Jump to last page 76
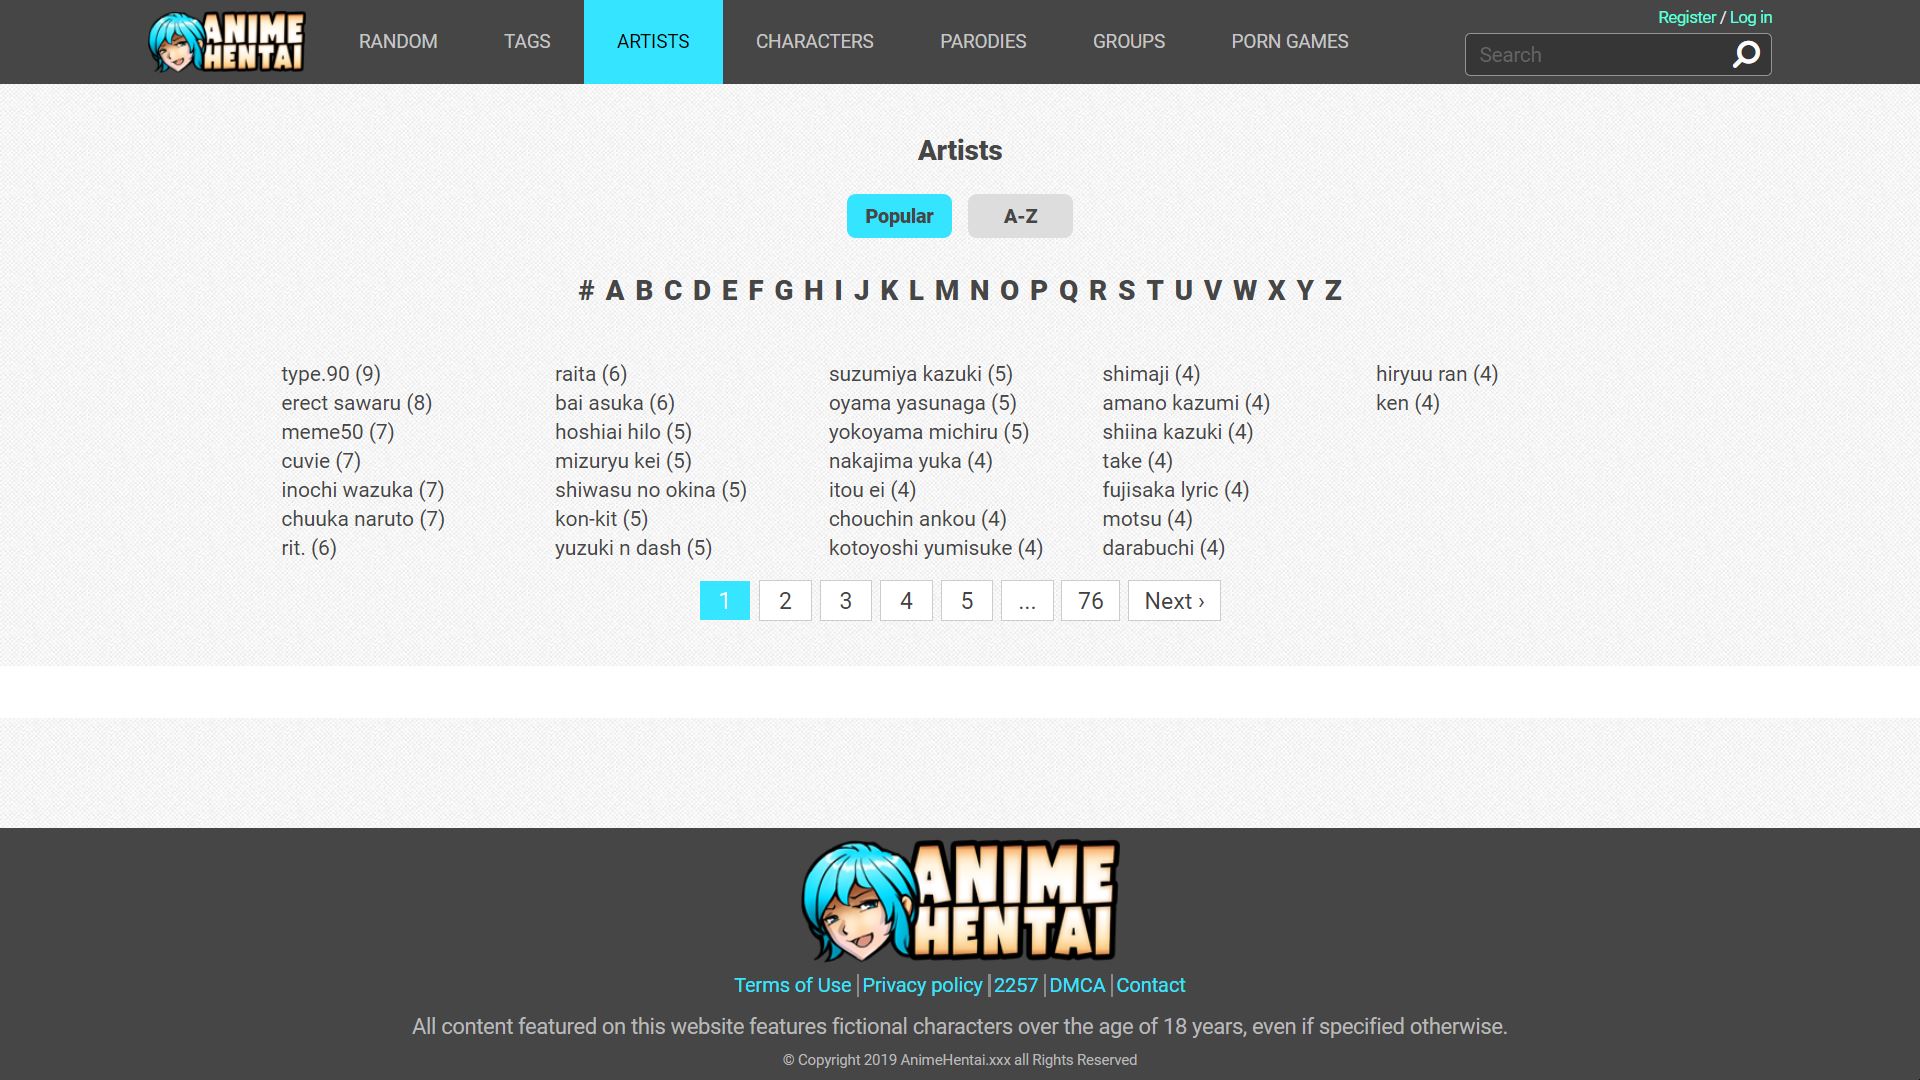Screen dimensions: 1920x1080 pos(1089,601)
